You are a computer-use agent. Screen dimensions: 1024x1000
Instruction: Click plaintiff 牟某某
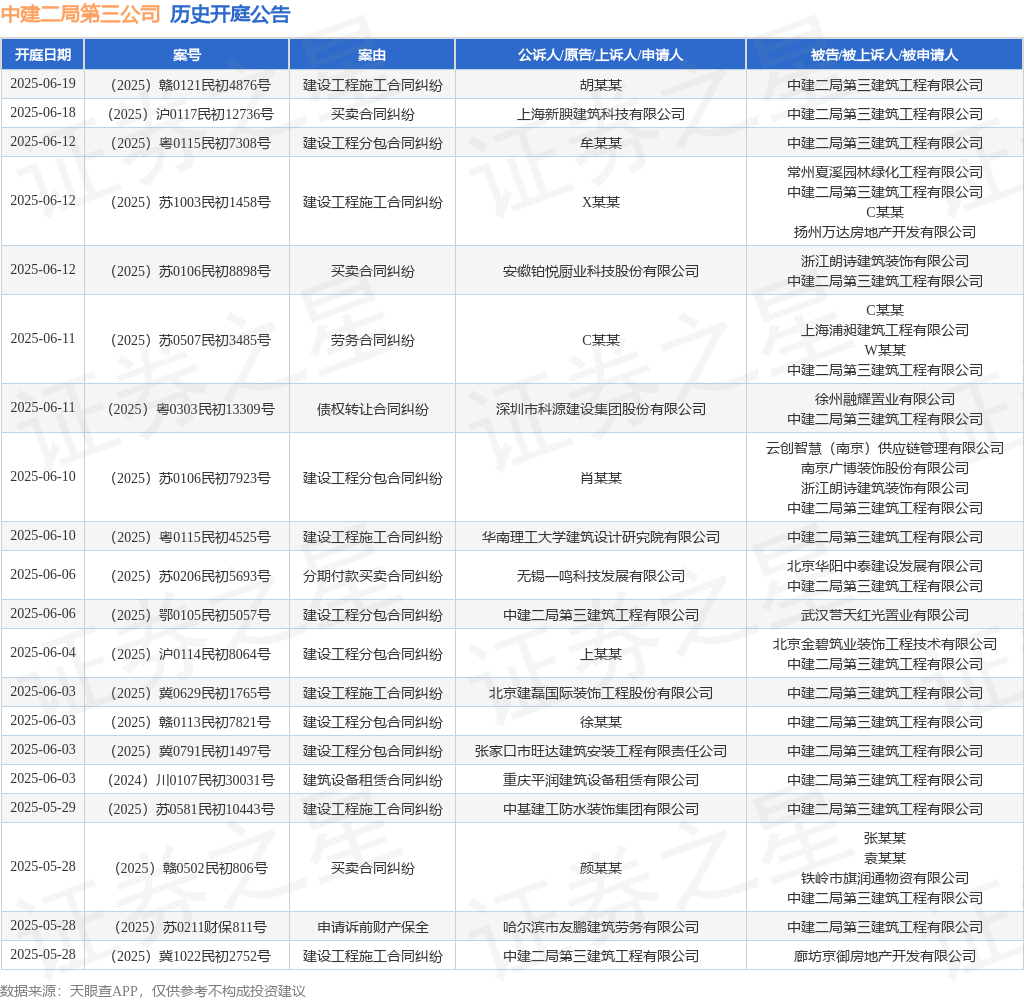pos(601,143)
